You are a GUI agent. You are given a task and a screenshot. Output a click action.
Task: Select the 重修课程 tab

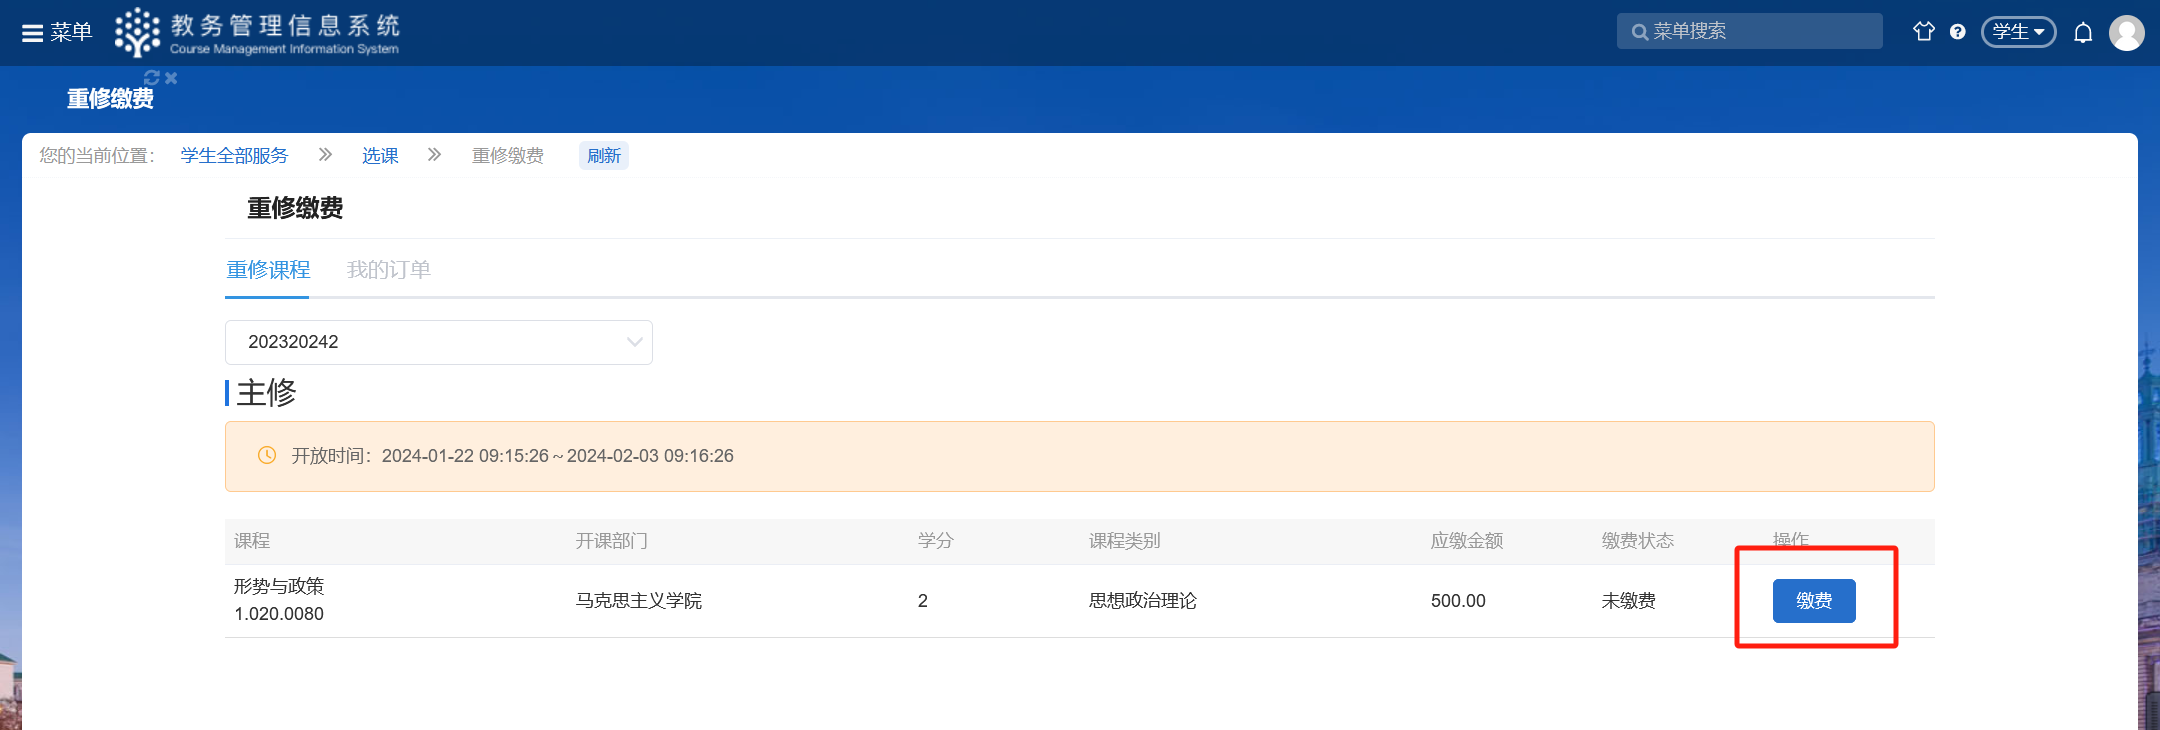pos(268,270)
